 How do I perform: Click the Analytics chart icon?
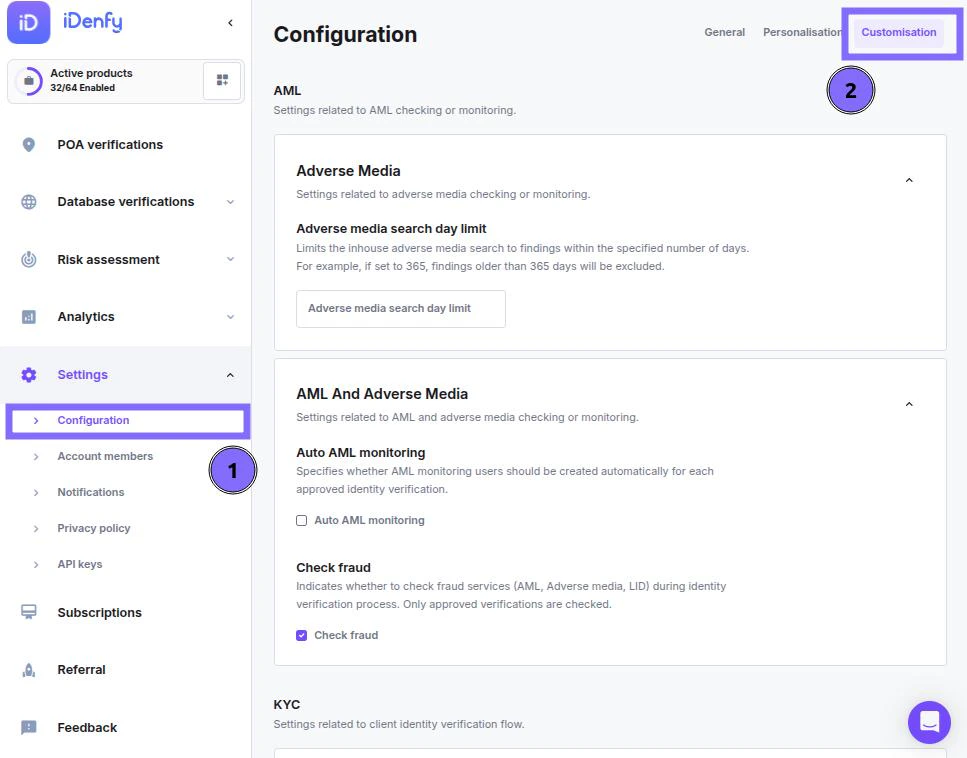[x=28, y=317]
